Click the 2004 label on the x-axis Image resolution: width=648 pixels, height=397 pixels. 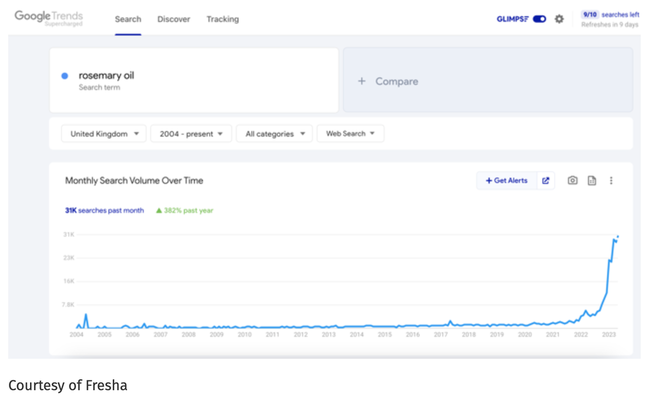(76, 335)
